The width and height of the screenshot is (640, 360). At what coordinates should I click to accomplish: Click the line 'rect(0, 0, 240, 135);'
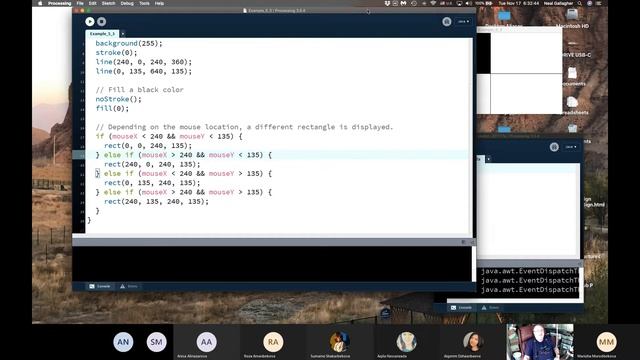[x=148, y=146]
